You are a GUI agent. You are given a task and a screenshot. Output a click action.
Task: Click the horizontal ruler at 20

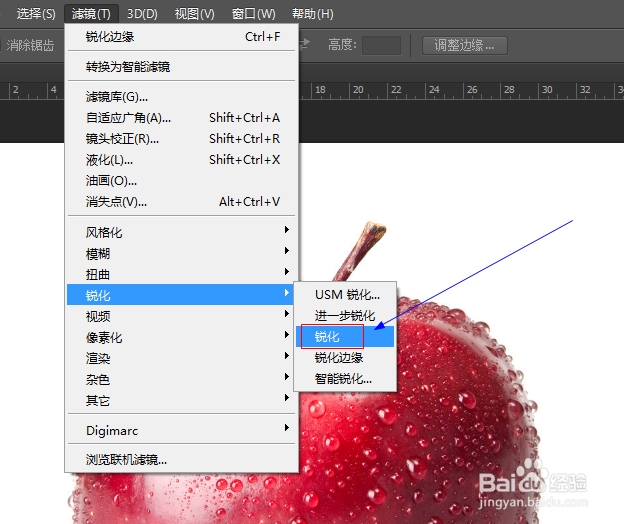click(358, 91)
